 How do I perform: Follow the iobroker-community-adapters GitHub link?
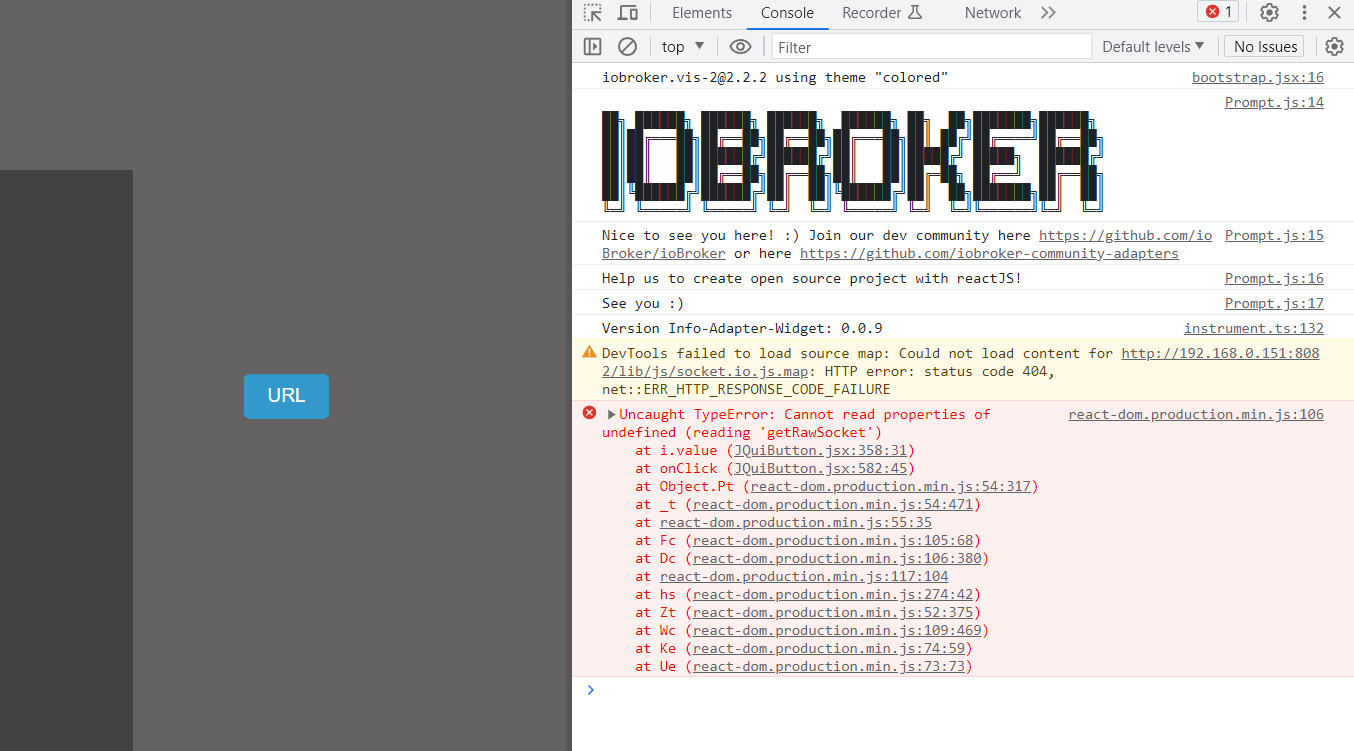tap(989, 253)
